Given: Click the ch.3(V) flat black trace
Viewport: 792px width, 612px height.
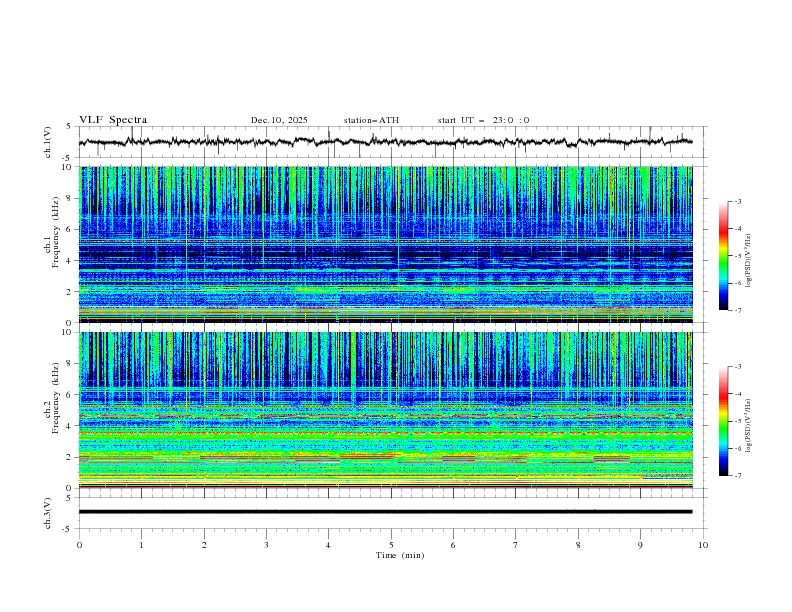Looking at the screenshot, I should click(385, 512).
